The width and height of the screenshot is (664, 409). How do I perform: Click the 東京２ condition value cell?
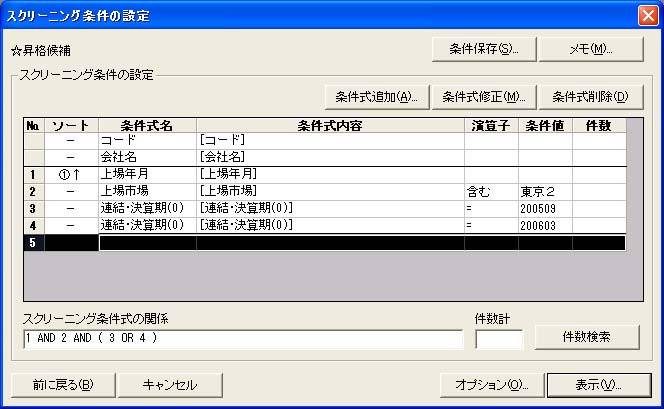pyautogui.click(x=545, y=191)
